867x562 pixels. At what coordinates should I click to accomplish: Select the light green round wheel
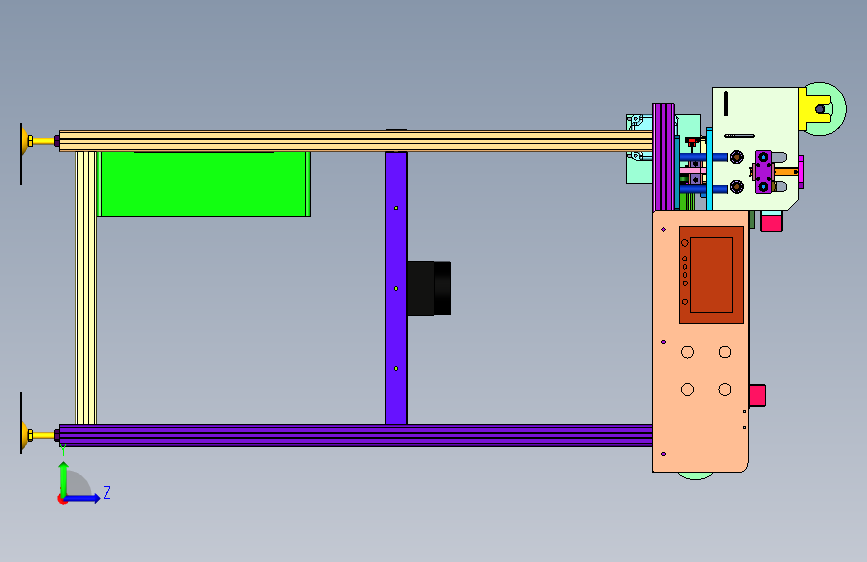(837, 109)
